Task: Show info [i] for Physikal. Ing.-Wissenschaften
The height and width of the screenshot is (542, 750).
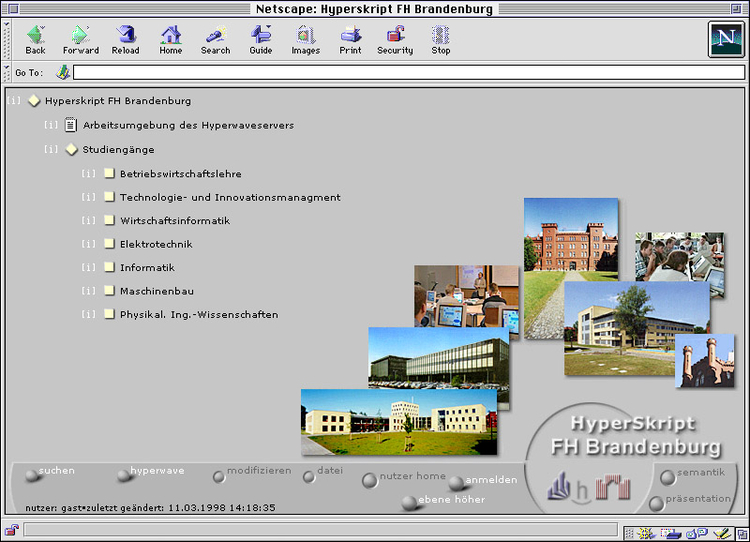Action: click(x=88, y=314)
